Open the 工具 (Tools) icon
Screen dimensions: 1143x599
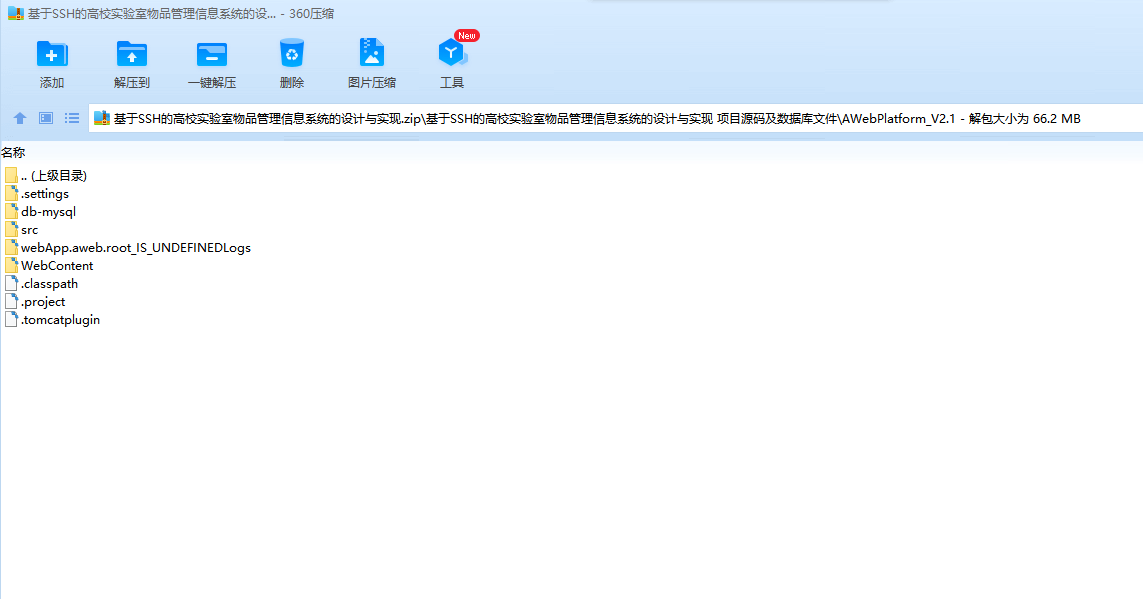point(452,53)
